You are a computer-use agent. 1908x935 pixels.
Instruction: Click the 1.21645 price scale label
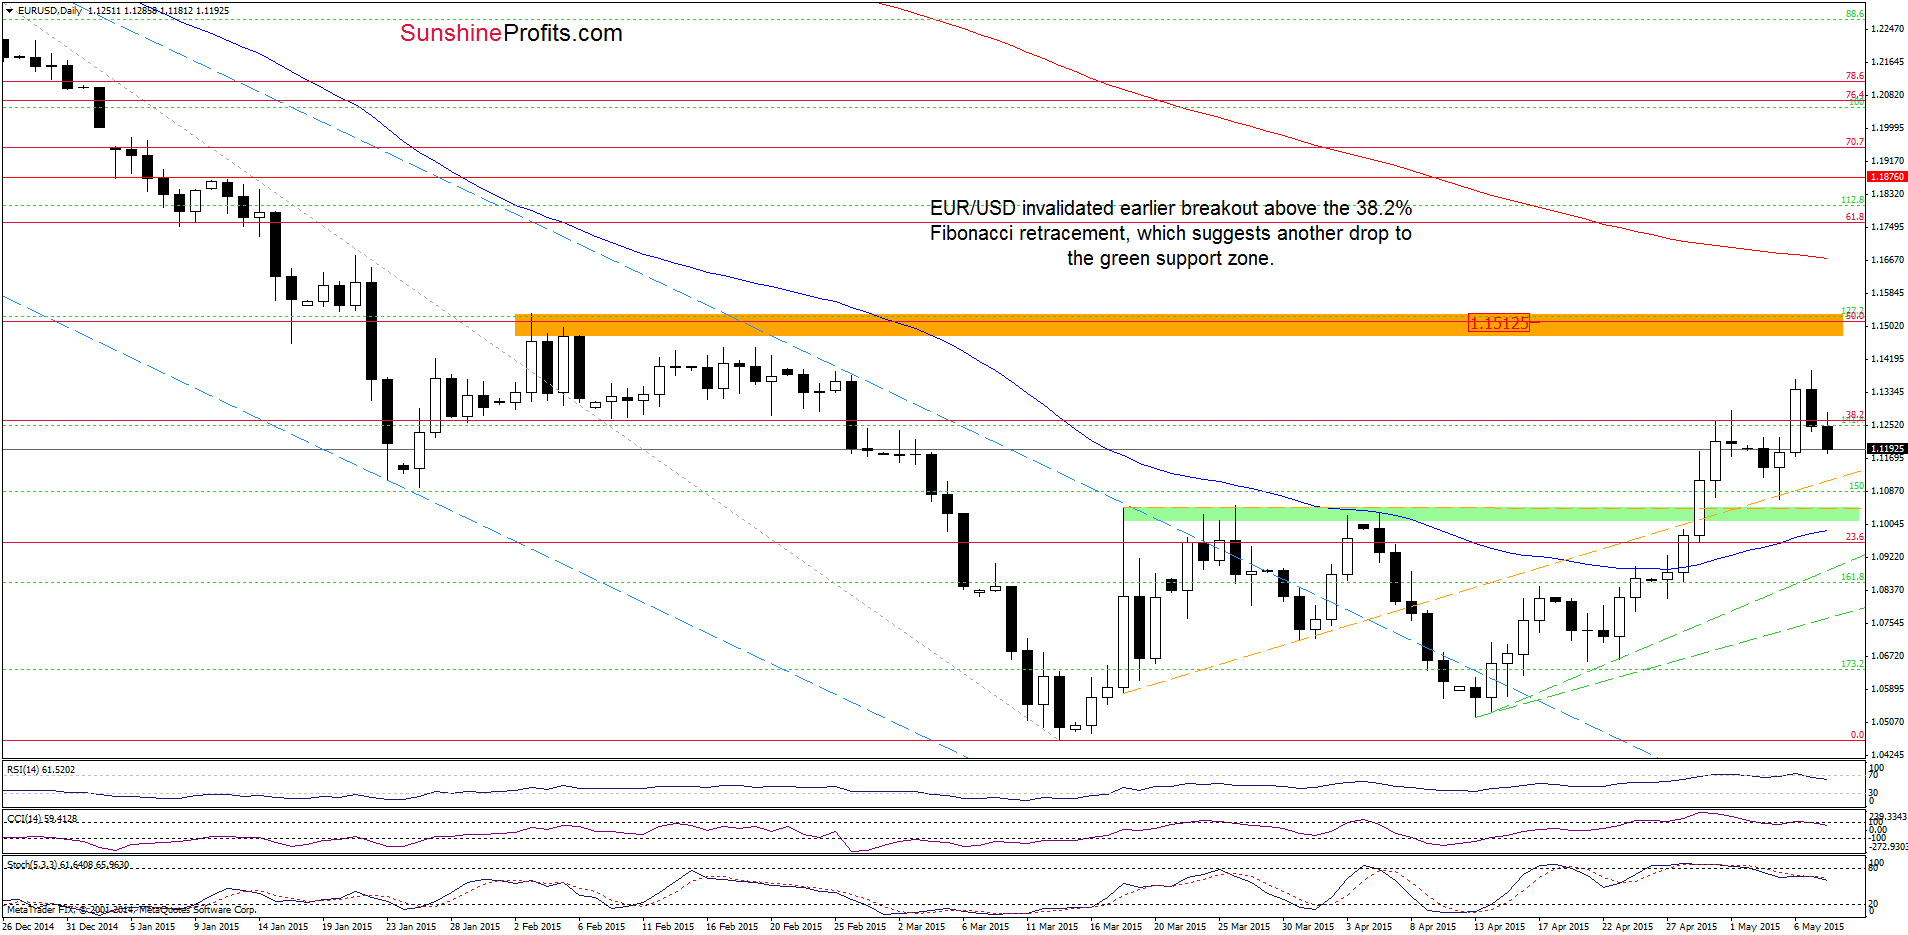tap(1888, 62)
